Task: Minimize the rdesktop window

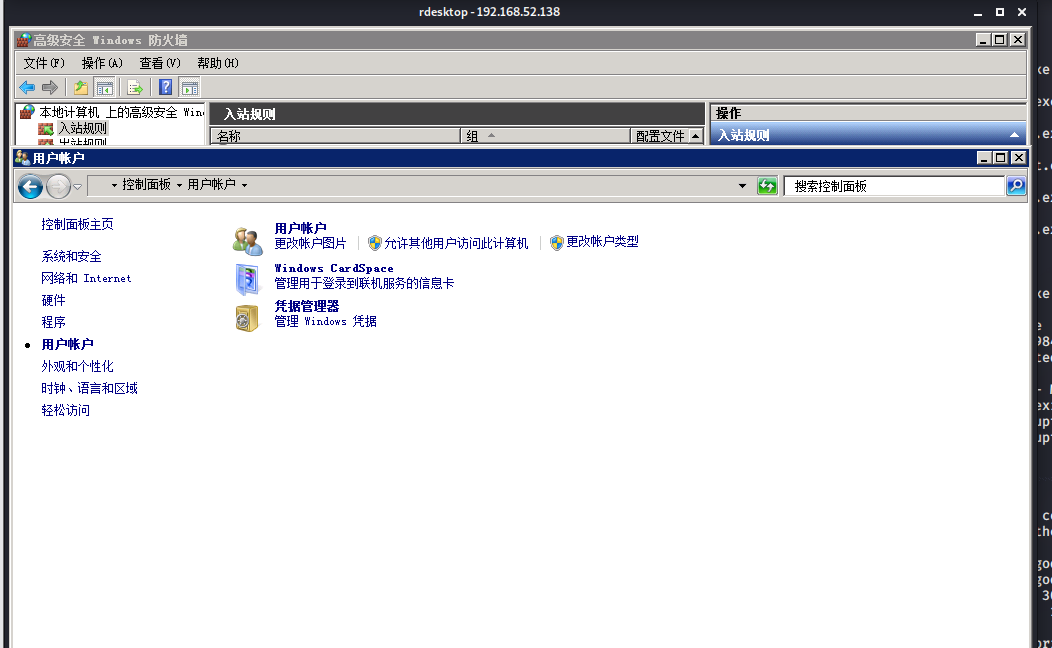Action: (x=978, y=12)
